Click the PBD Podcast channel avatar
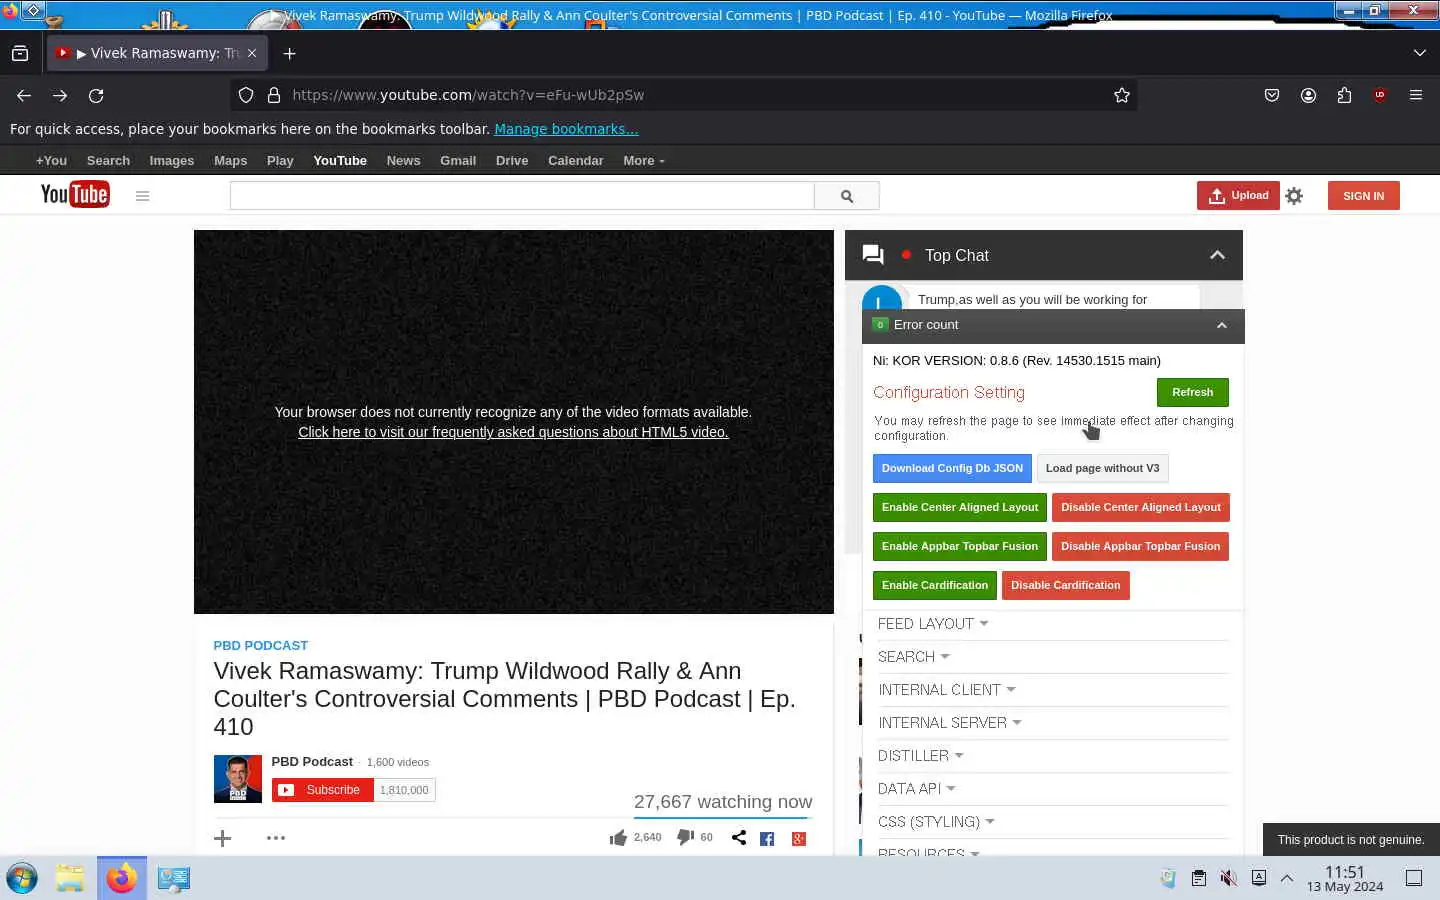1440x900 pixels. pyautogui.click(x=238, y=779)
